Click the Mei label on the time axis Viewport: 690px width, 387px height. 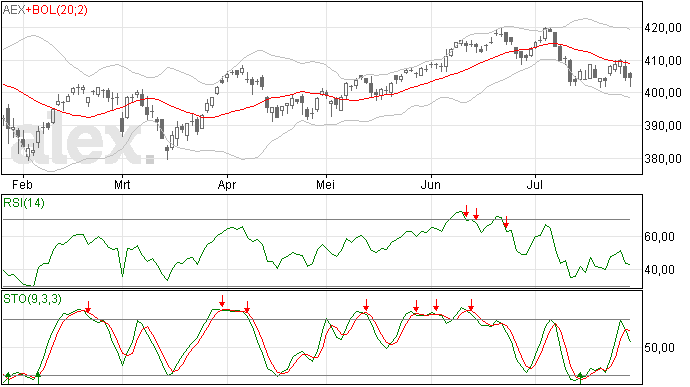point(325,184)
